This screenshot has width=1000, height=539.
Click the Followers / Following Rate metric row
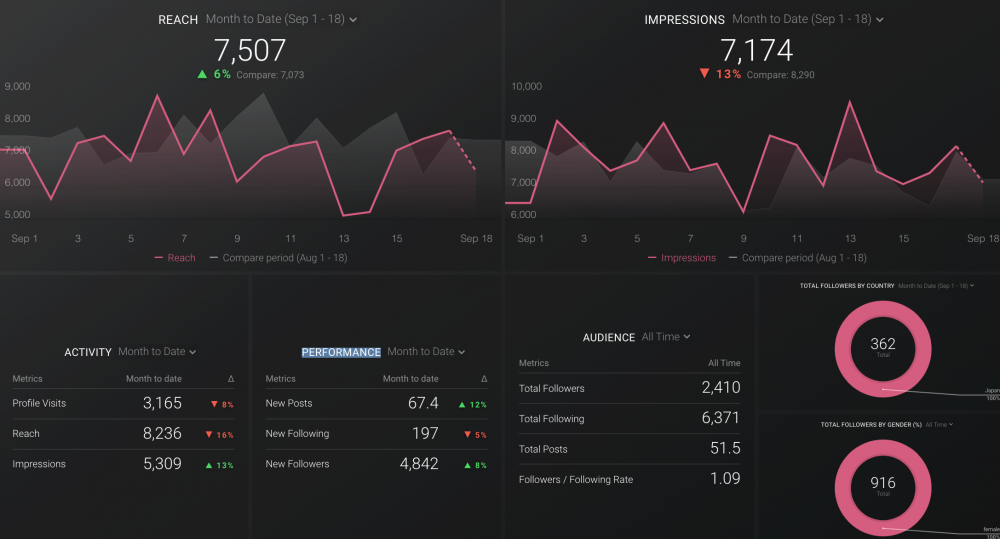[x=629, y=480]
